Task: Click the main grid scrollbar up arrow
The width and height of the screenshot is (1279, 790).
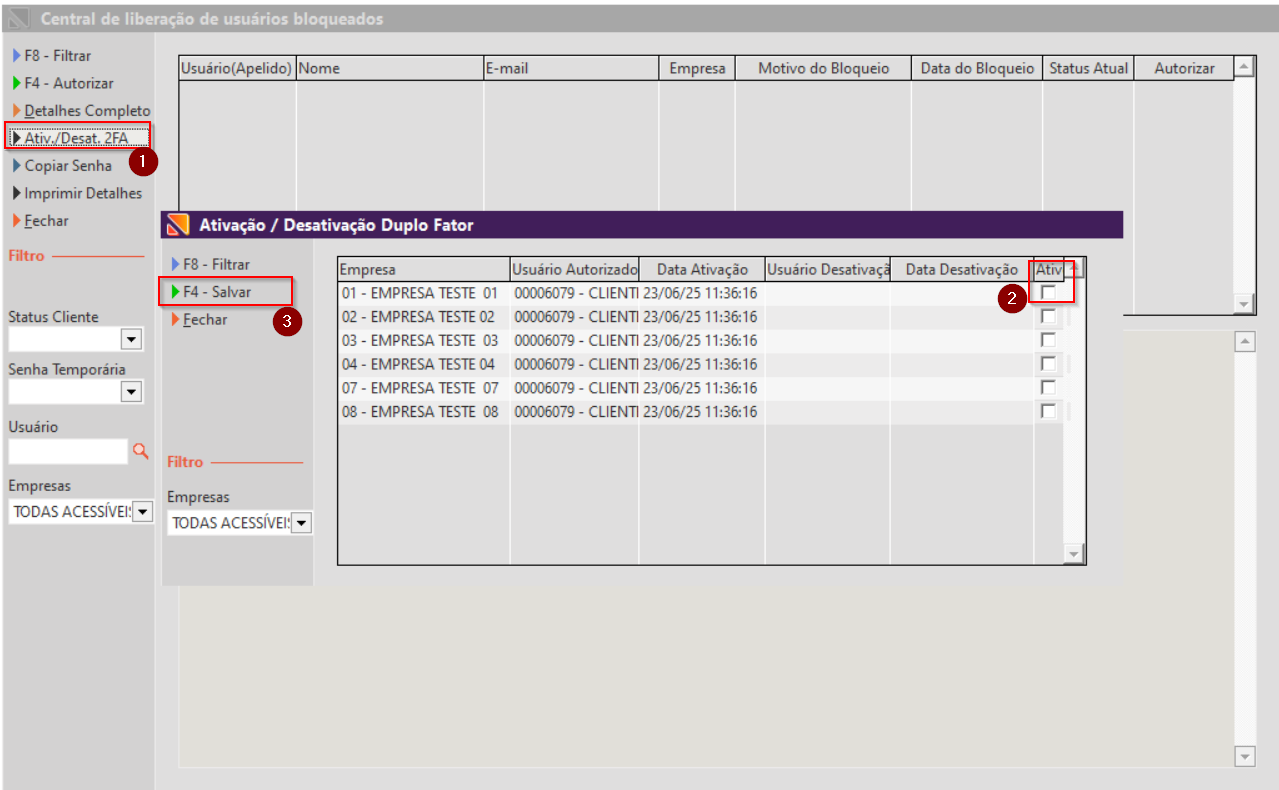Action: coord(1244,67)
